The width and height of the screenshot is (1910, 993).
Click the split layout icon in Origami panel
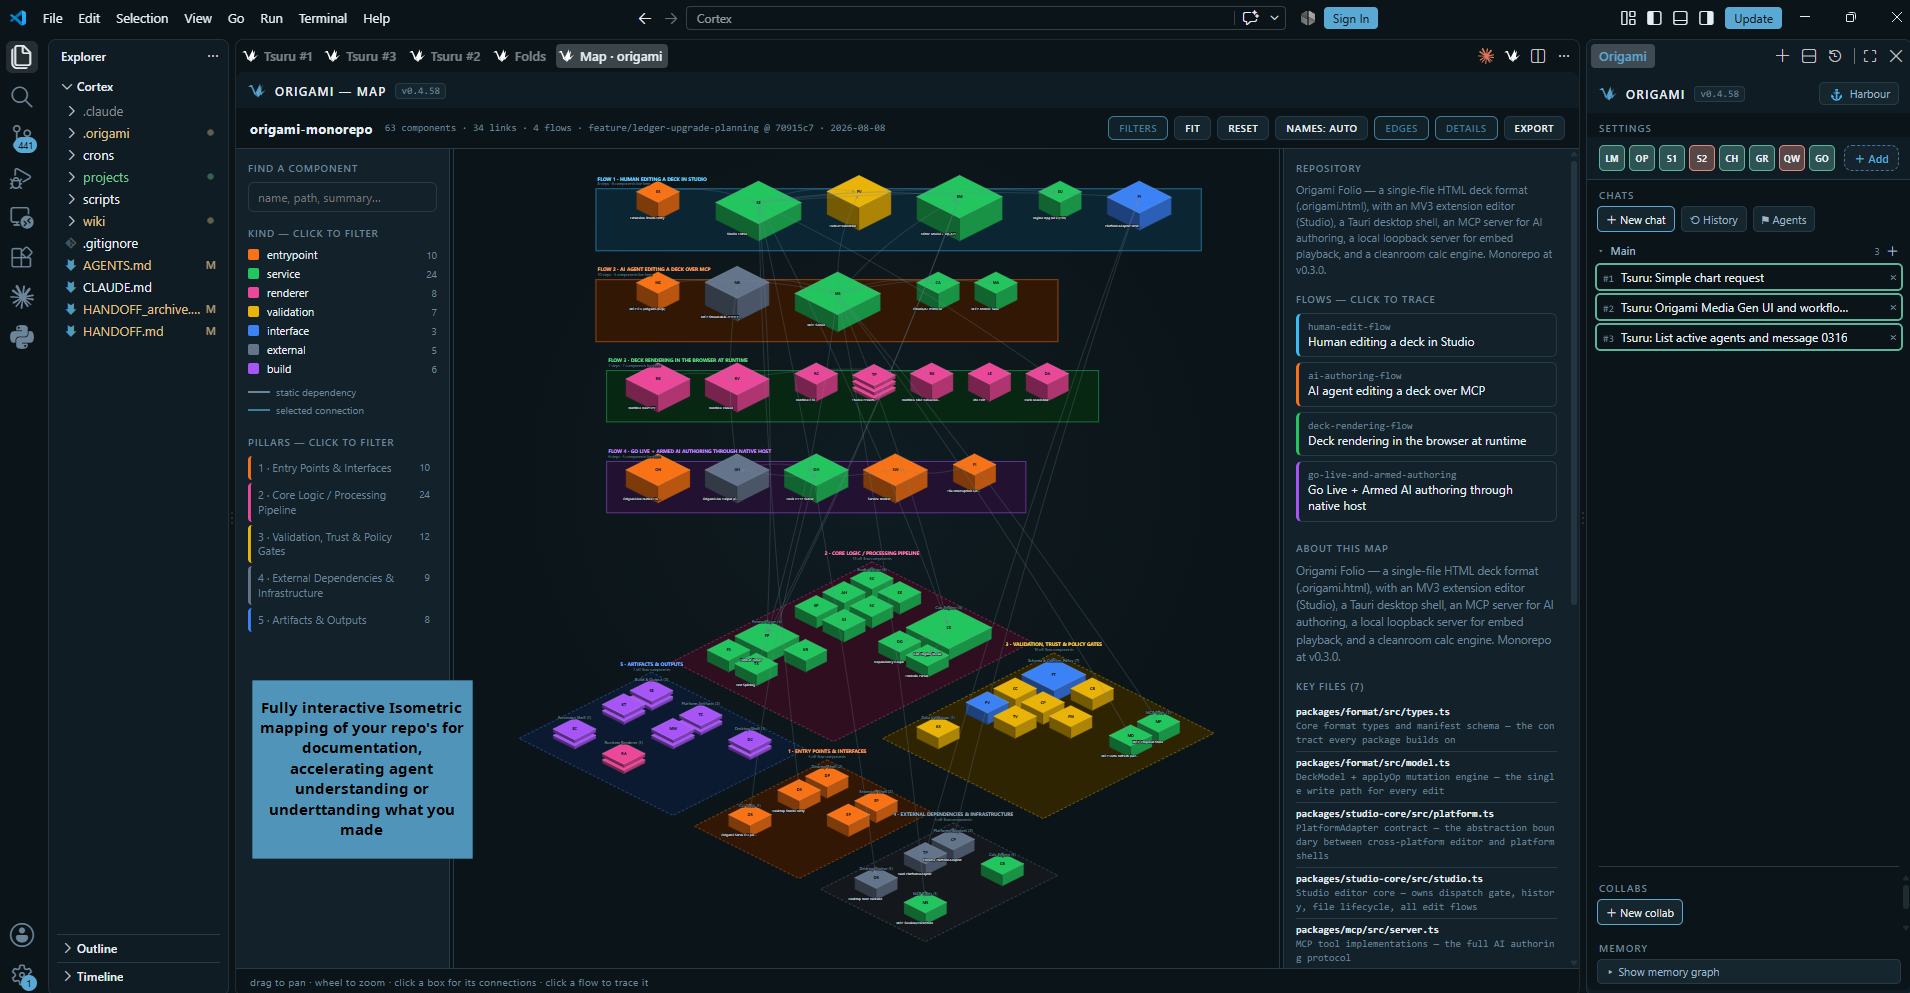click(x=1809, y=56)
